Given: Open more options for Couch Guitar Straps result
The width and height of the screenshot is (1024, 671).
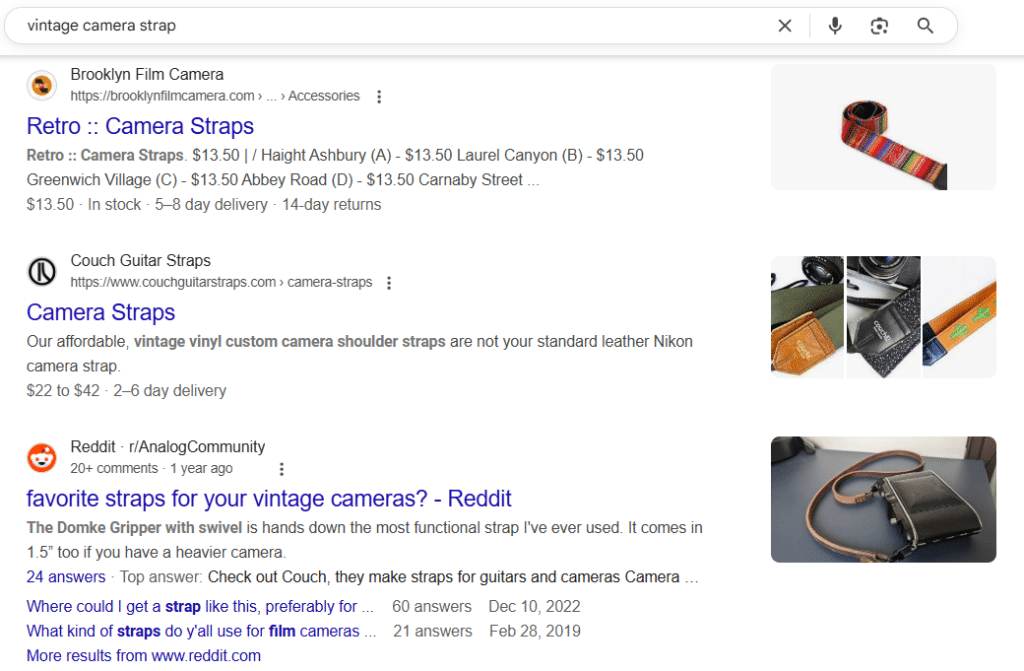Looking at the screenshot, I should tap(389, 283).
